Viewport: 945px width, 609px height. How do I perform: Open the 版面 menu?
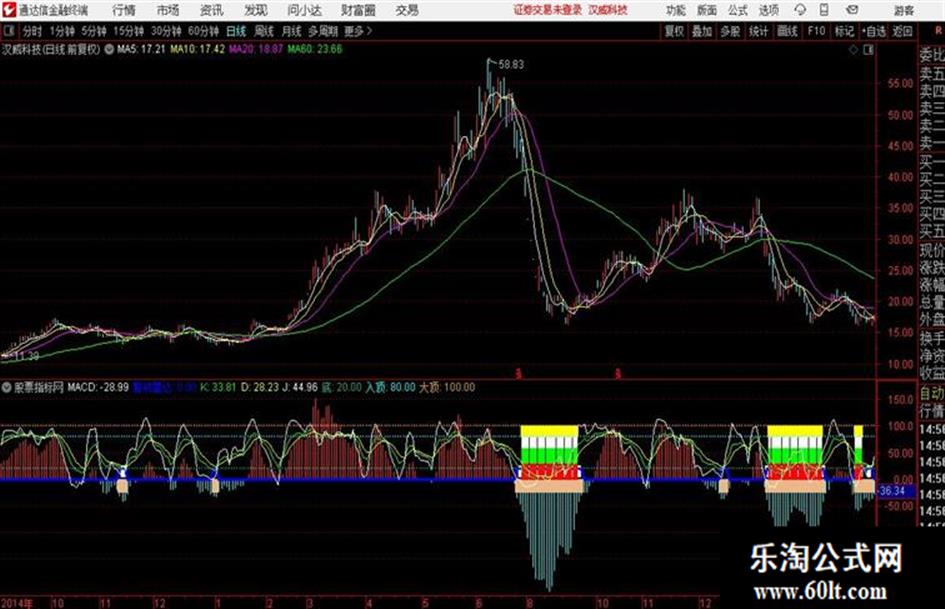coord(706,10)
